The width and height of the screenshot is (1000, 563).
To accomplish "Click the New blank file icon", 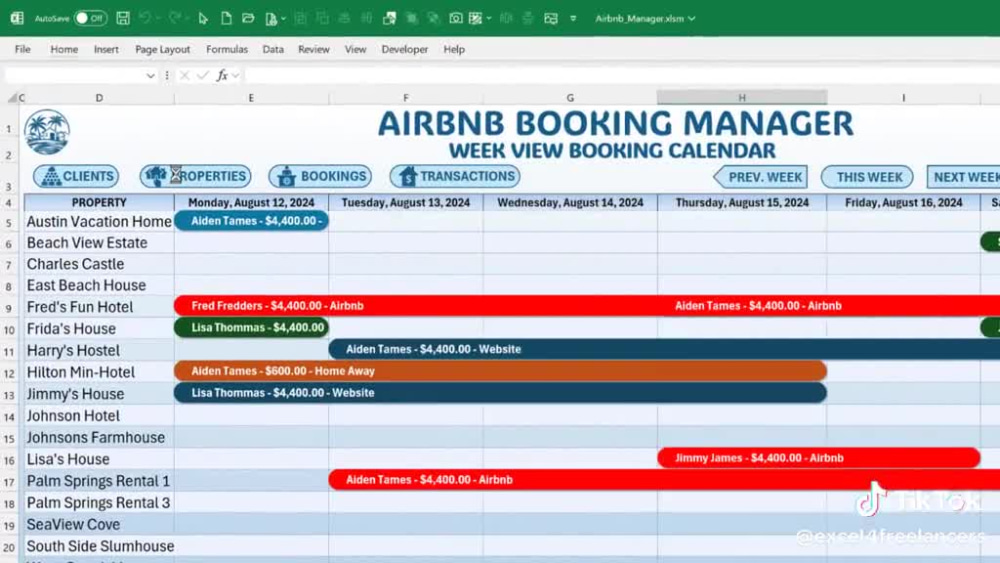I will (x=226, y=18).
